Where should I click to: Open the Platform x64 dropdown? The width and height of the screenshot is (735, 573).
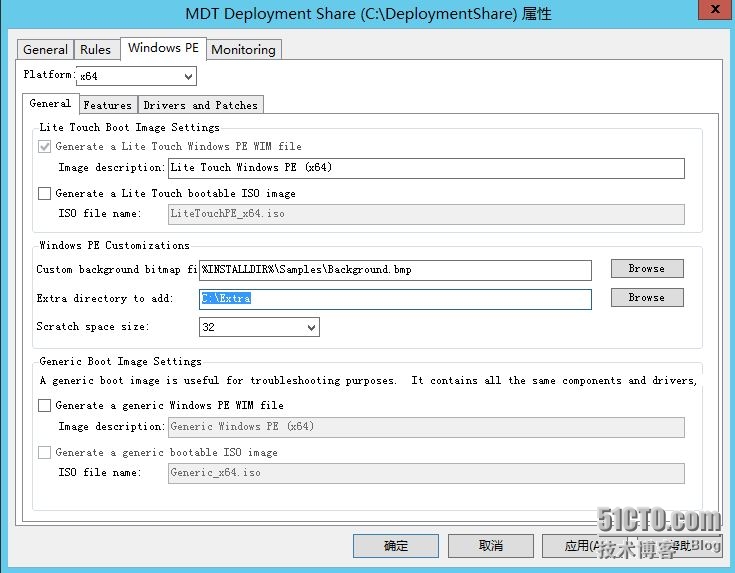point(136,76)
